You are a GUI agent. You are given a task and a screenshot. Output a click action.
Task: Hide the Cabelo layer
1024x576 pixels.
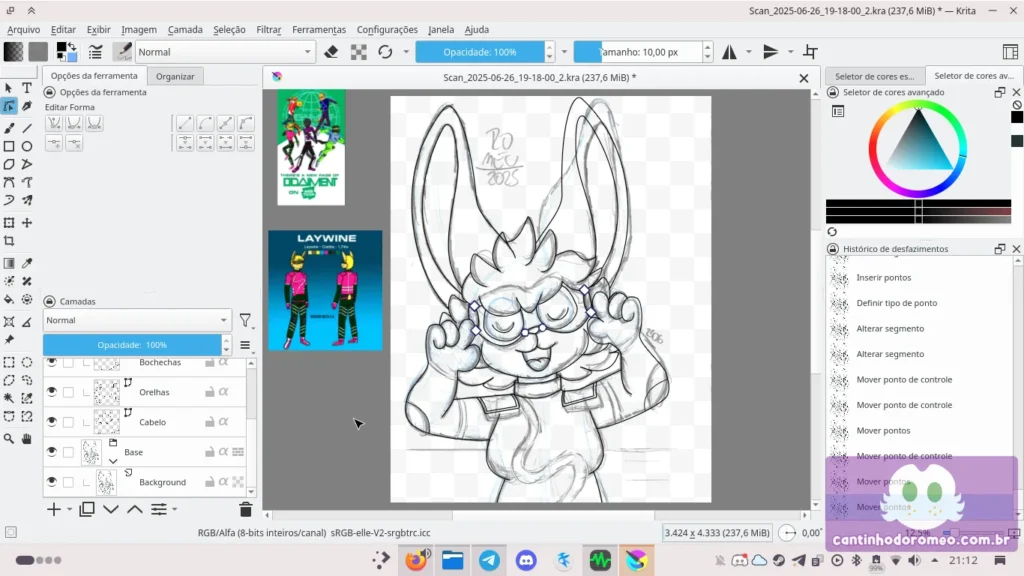(52, 422)
